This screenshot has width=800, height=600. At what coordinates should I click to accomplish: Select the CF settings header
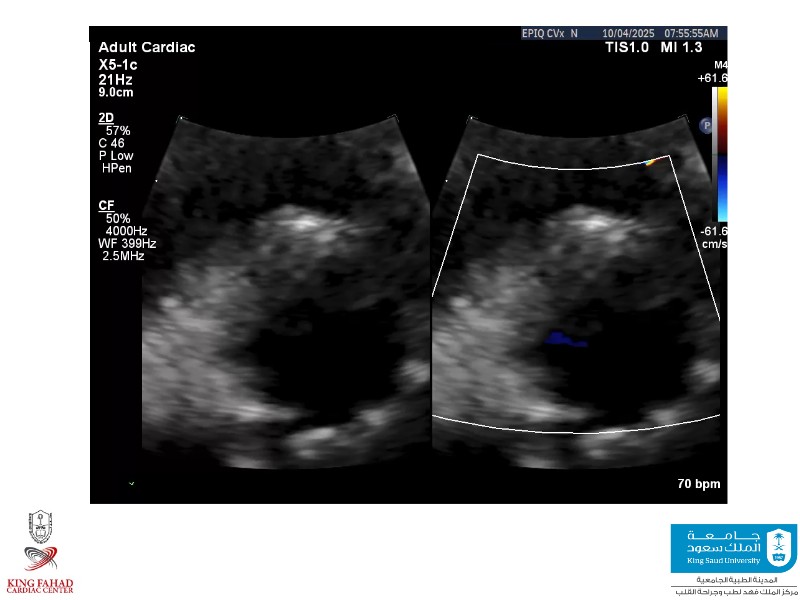pyautogui.click(x=106, y=205)
